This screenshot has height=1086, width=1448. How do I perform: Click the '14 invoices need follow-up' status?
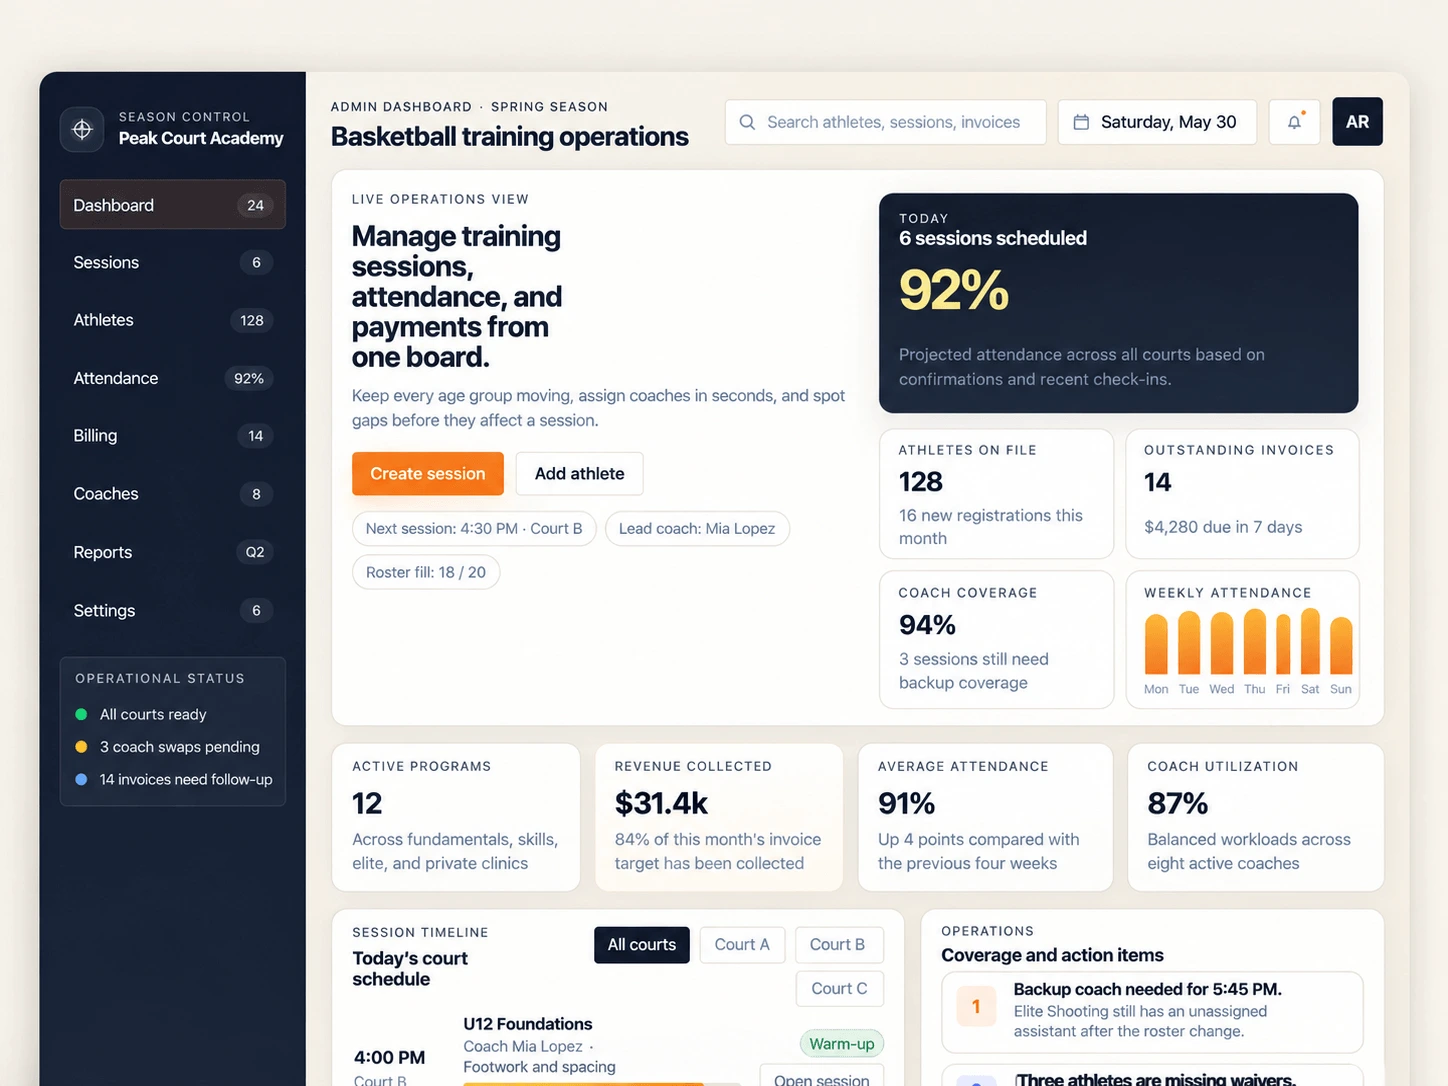[174, 779]
